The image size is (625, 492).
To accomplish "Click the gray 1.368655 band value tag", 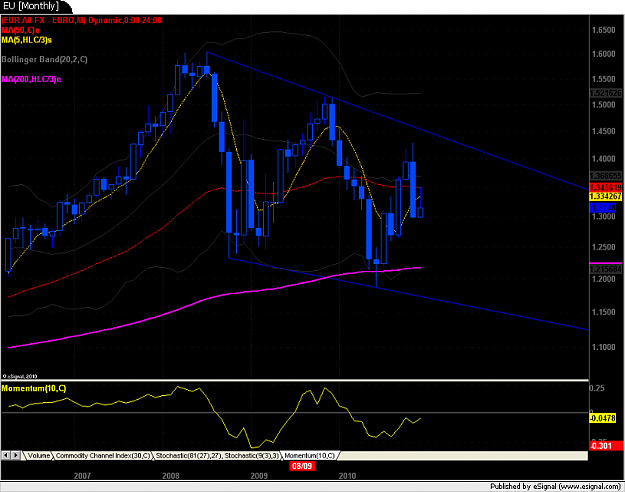I will [x=605, y=175].
